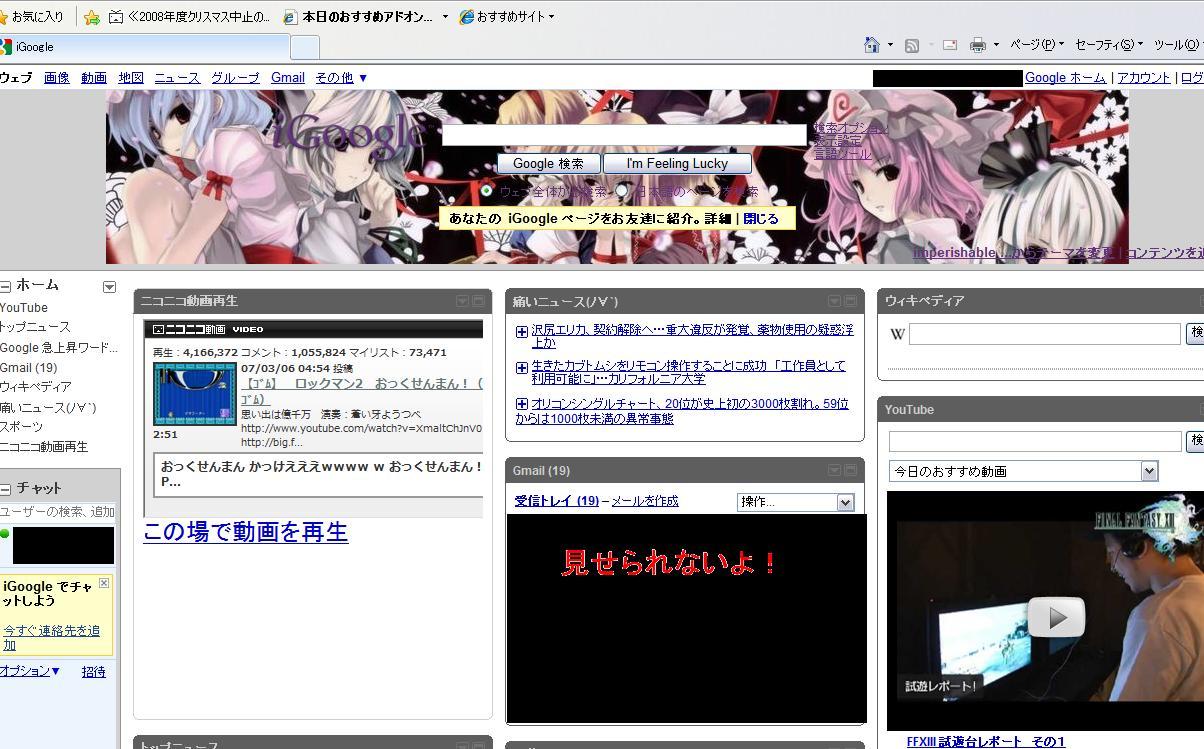Open the browser Home icon

[871, 45]
